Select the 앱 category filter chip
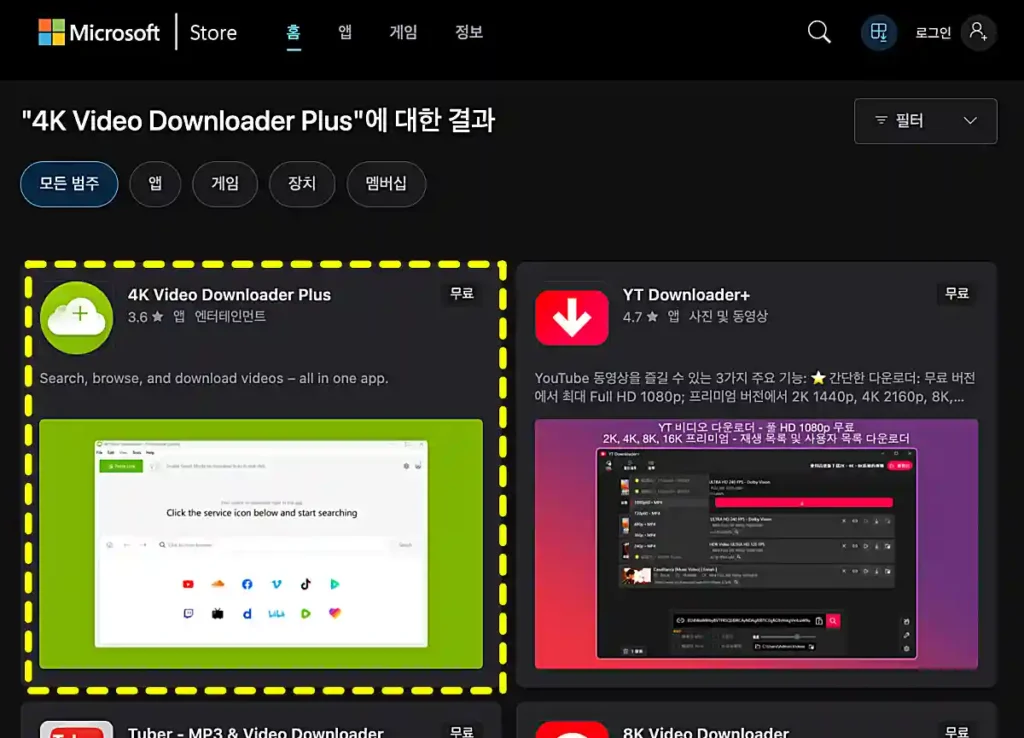The width and height of the screenshot is (1024, 738). (155, 184)
